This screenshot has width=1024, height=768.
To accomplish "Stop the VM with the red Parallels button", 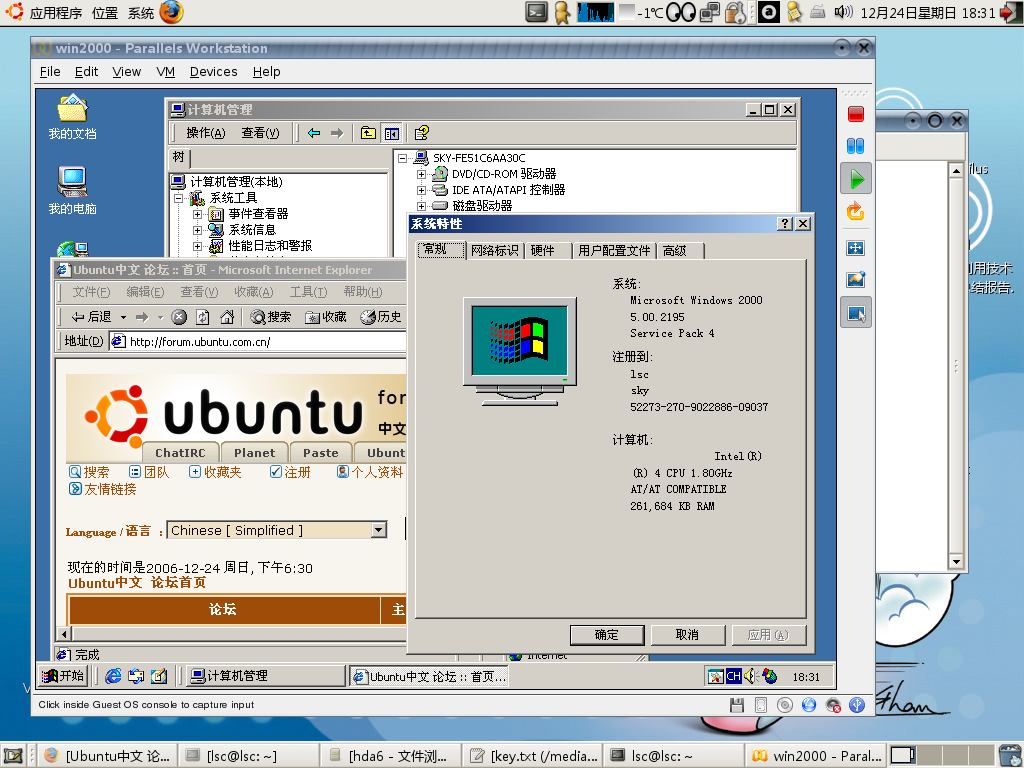I will (x=856, y=114).
